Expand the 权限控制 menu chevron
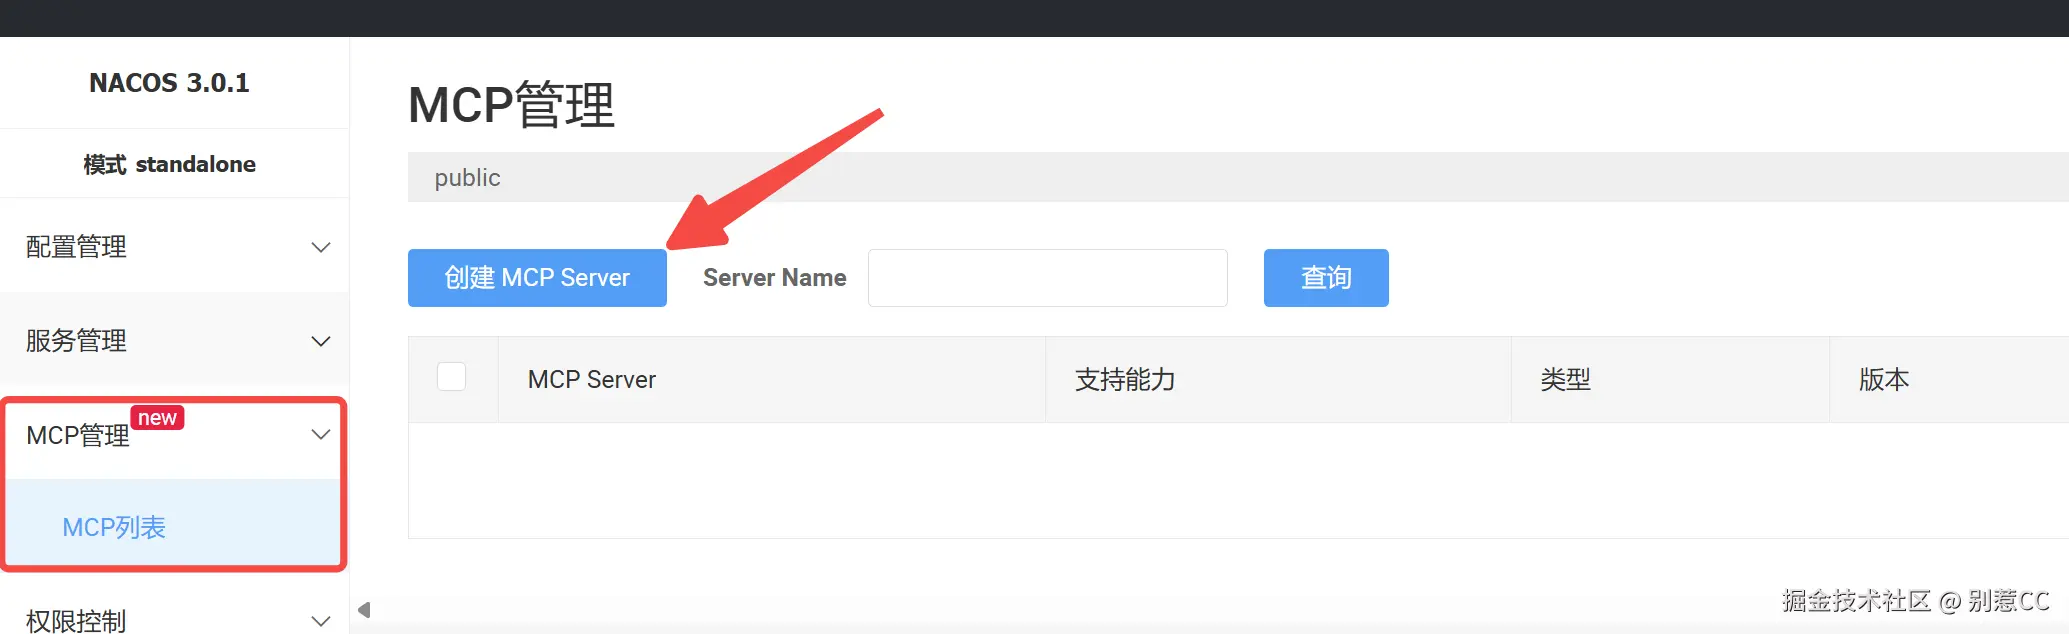This screenshot has width=2069, height=634. point(321,621)
